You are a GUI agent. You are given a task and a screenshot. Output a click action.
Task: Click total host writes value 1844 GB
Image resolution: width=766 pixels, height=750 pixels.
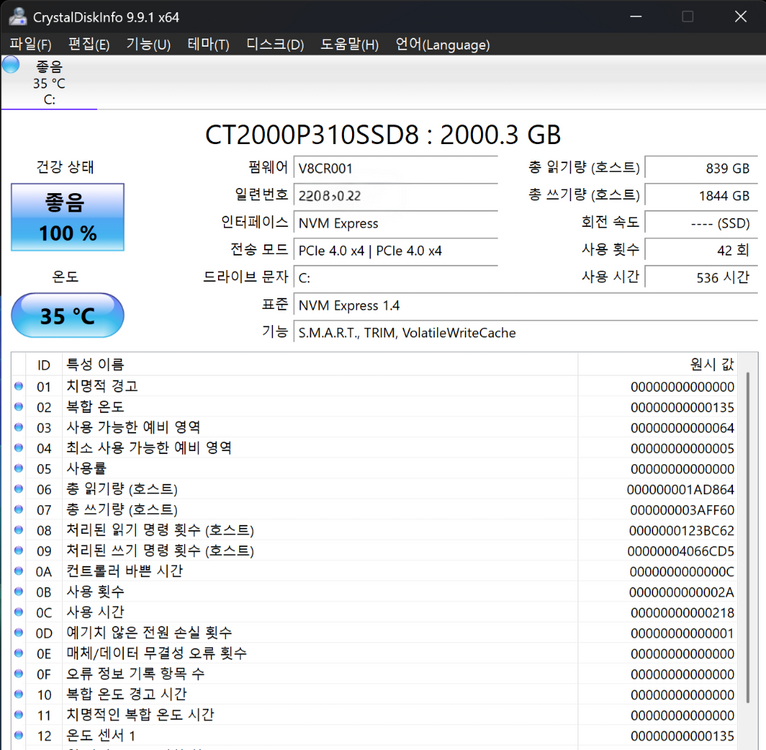click(702, 195)
